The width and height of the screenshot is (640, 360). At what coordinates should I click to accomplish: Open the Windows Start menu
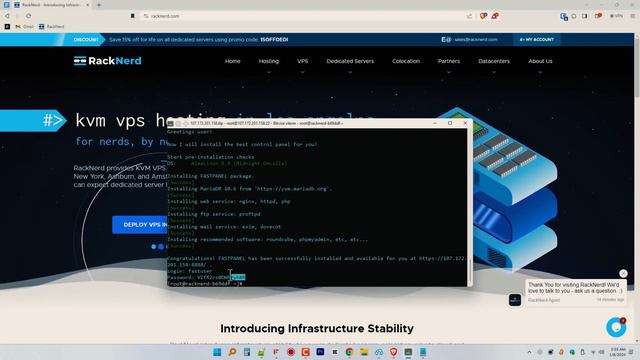217,352
